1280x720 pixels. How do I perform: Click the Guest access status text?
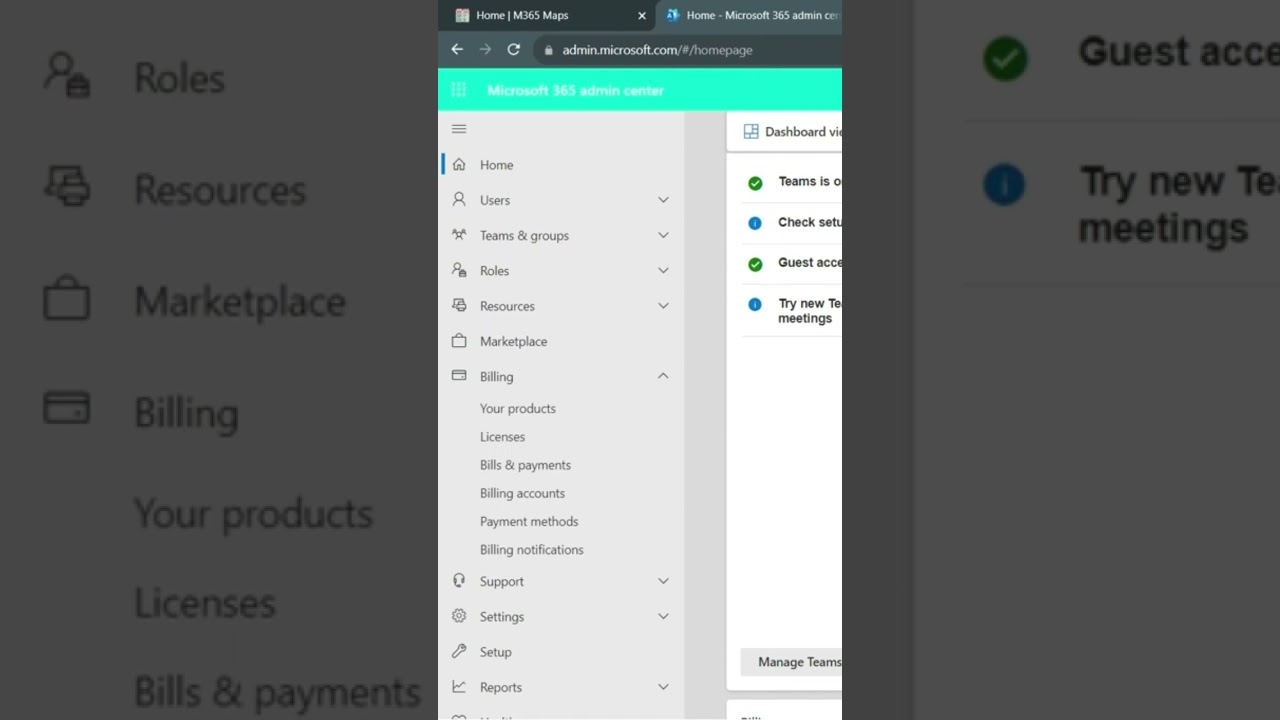810,263
